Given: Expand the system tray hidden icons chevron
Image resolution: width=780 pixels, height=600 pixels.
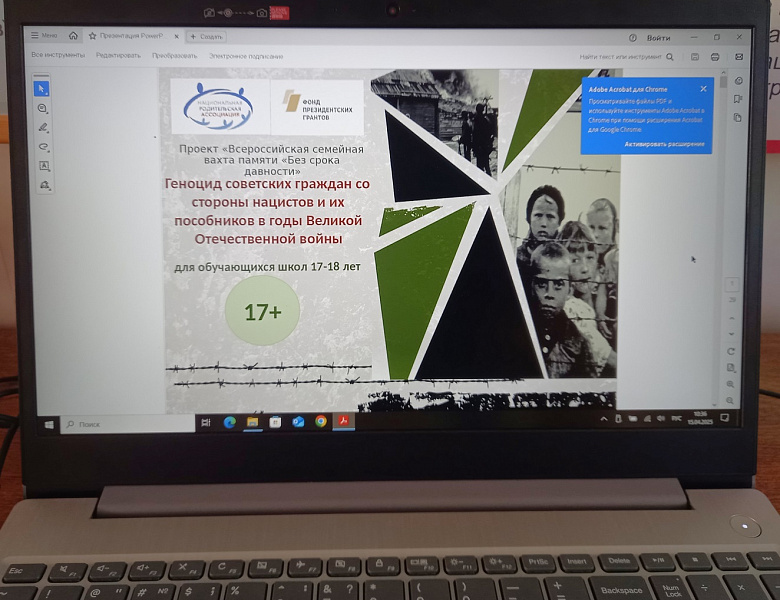Looking at the screenshot, I should pyautogui.click(x=604, y=419).
